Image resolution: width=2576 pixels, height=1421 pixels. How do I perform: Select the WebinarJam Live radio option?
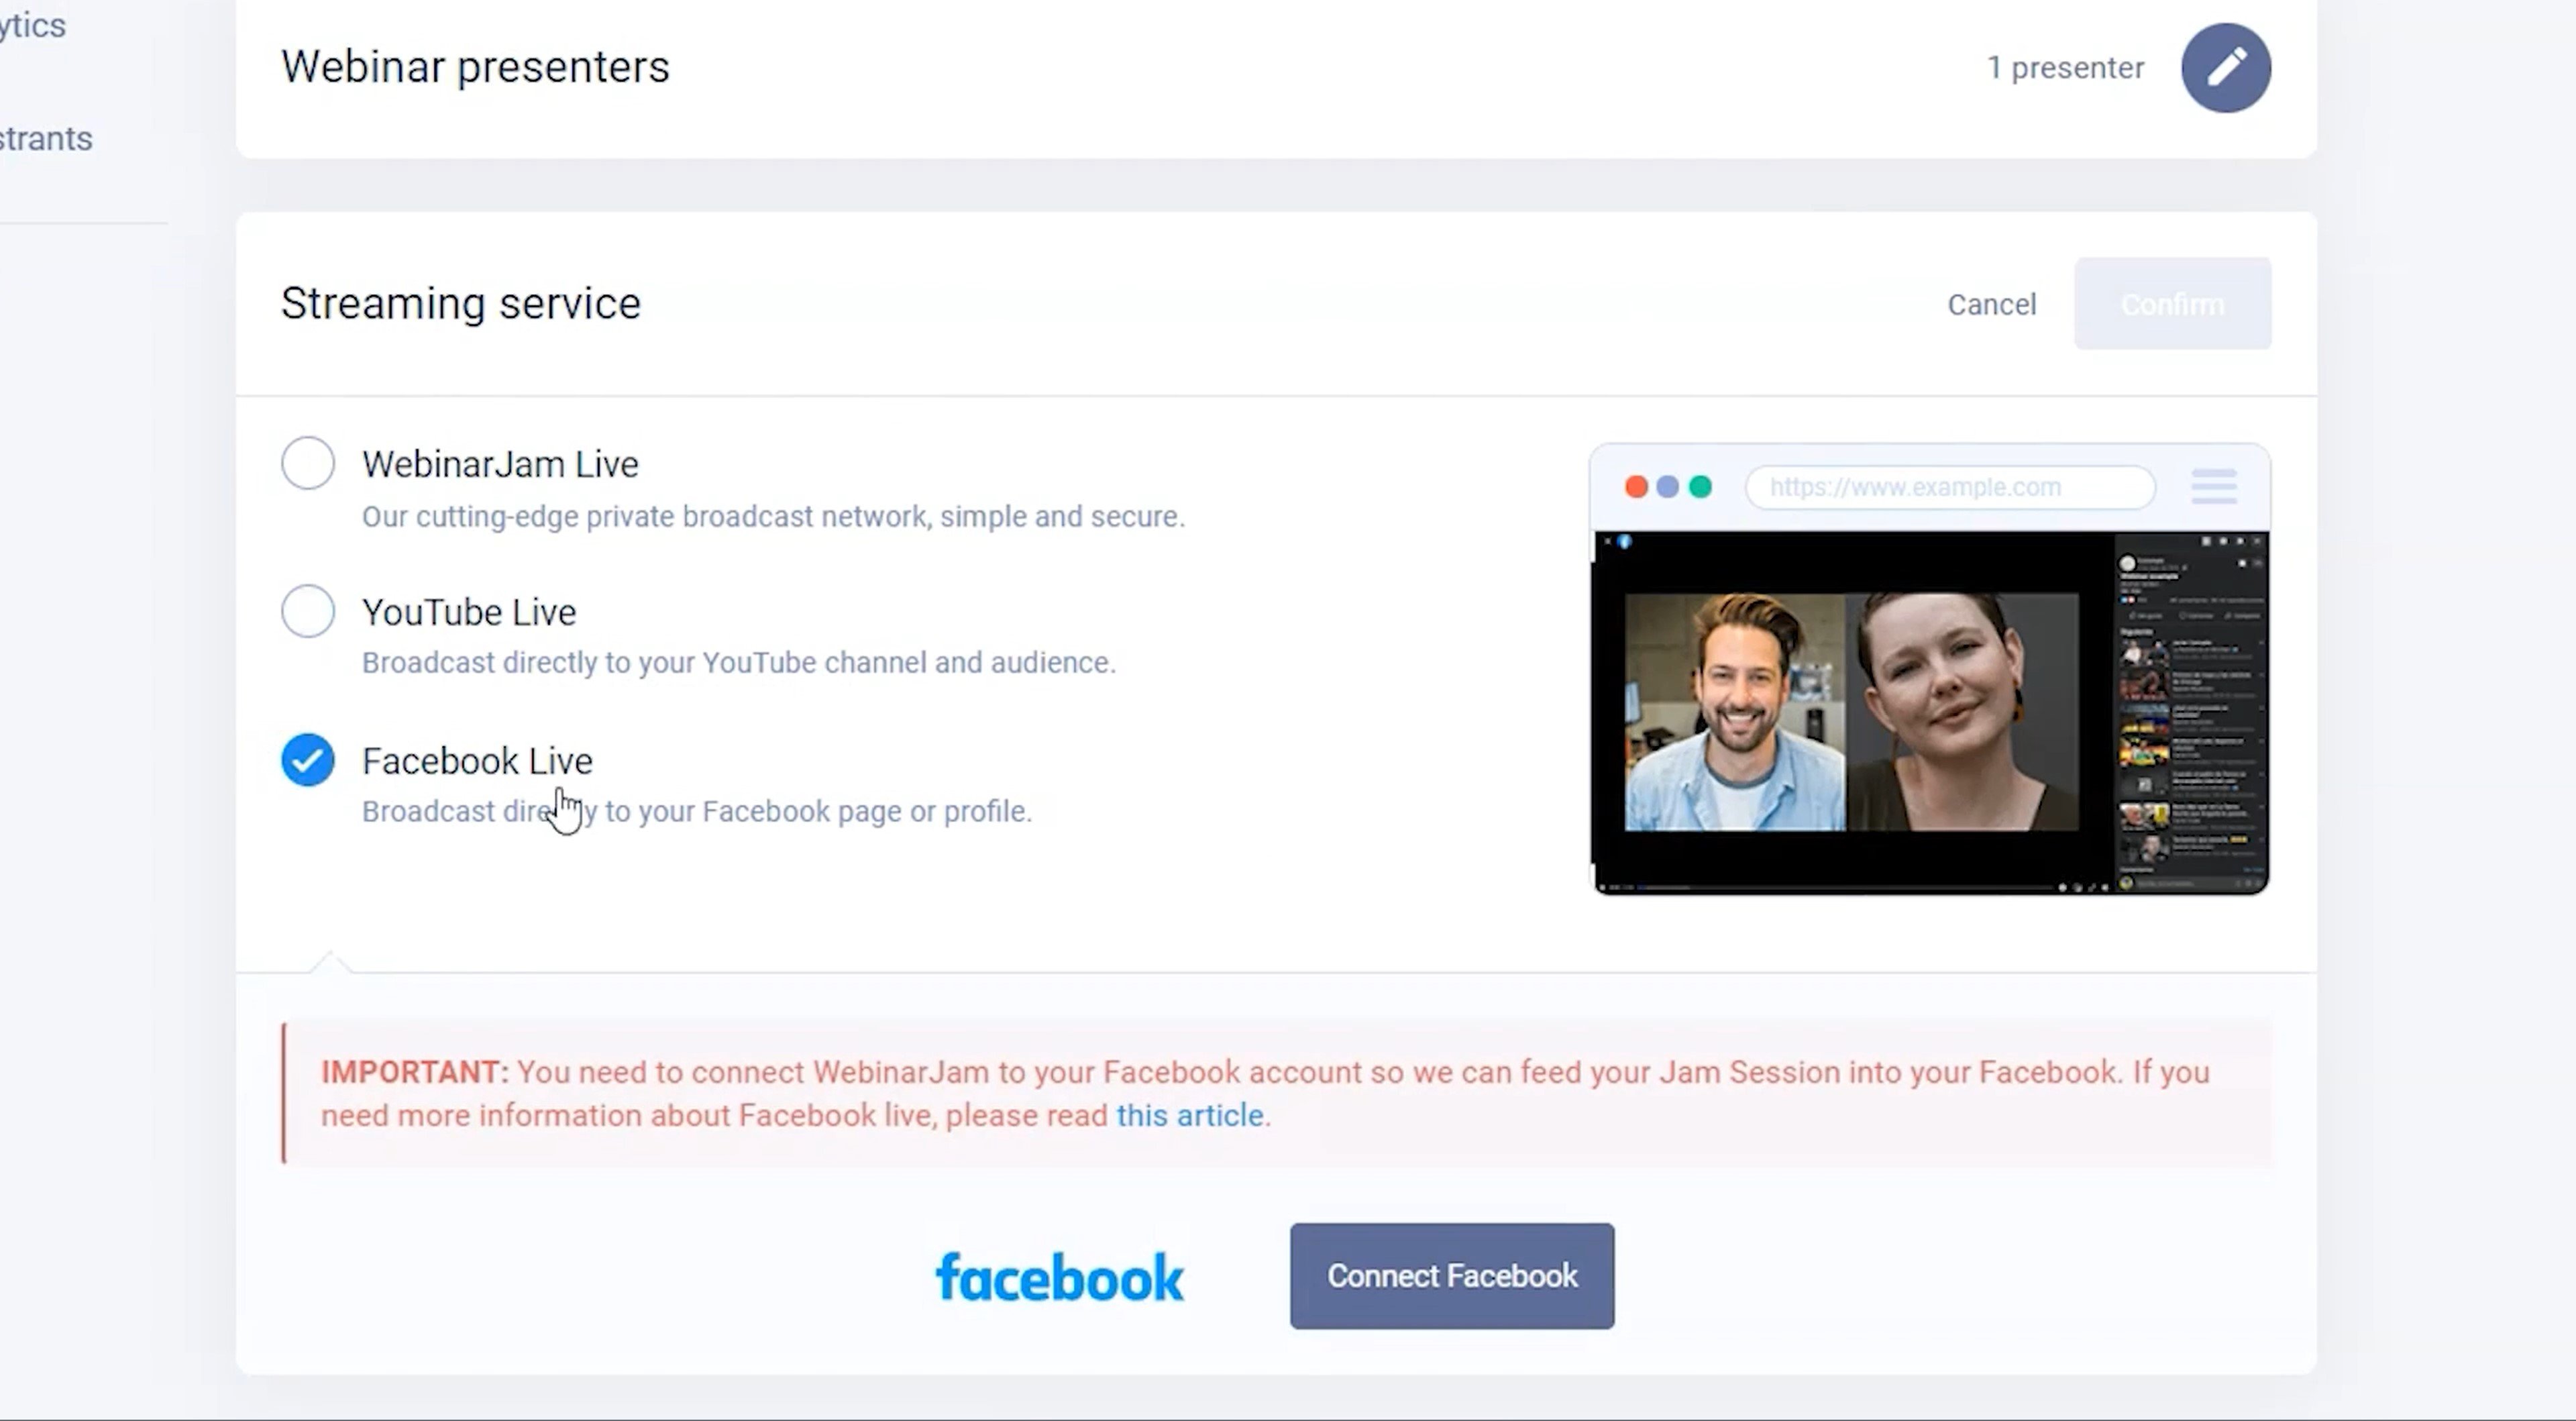click(x=308, y=463)
